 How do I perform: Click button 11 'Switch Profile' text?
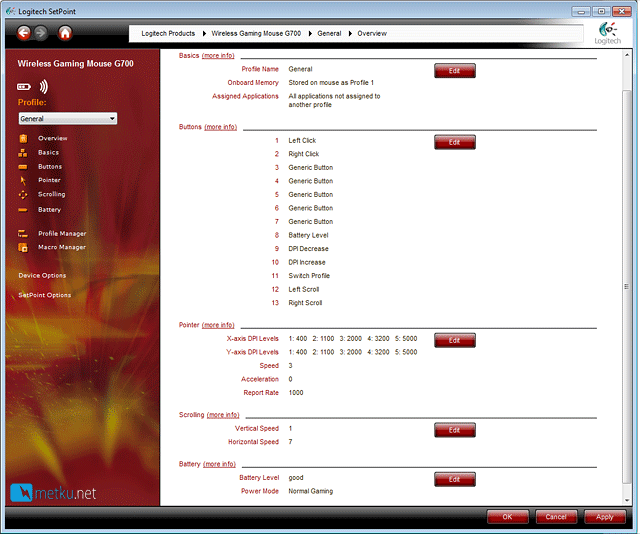pos(309,276)
